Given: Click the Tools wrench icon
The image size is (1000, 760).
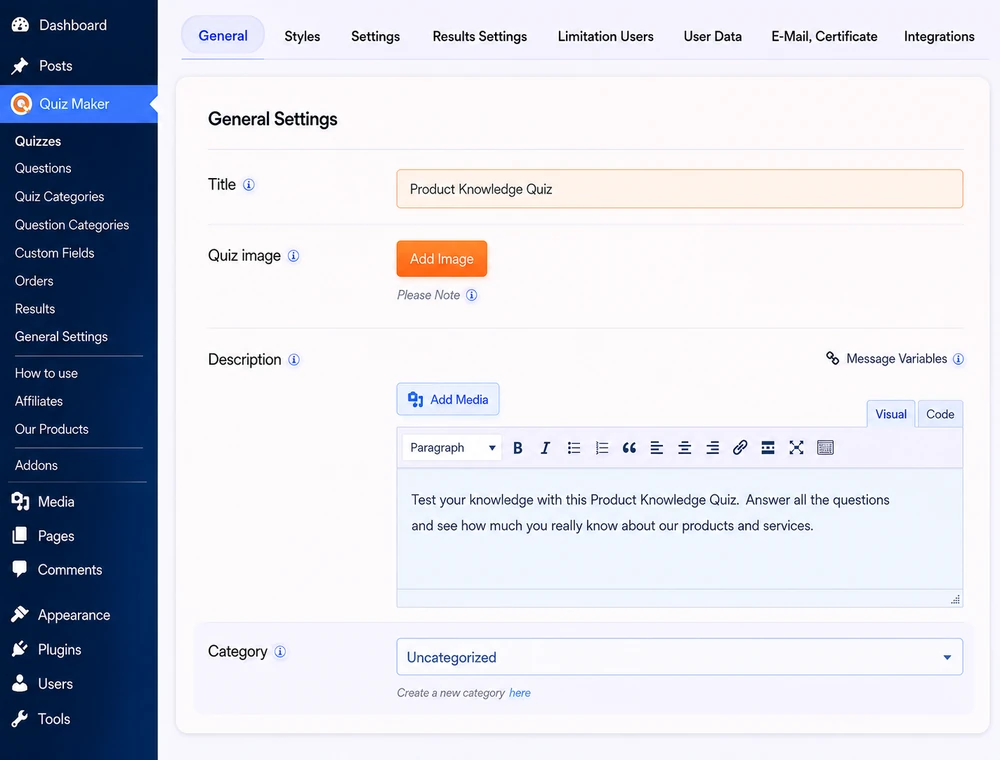Looking at the screenshot, I should pos(20,719).
